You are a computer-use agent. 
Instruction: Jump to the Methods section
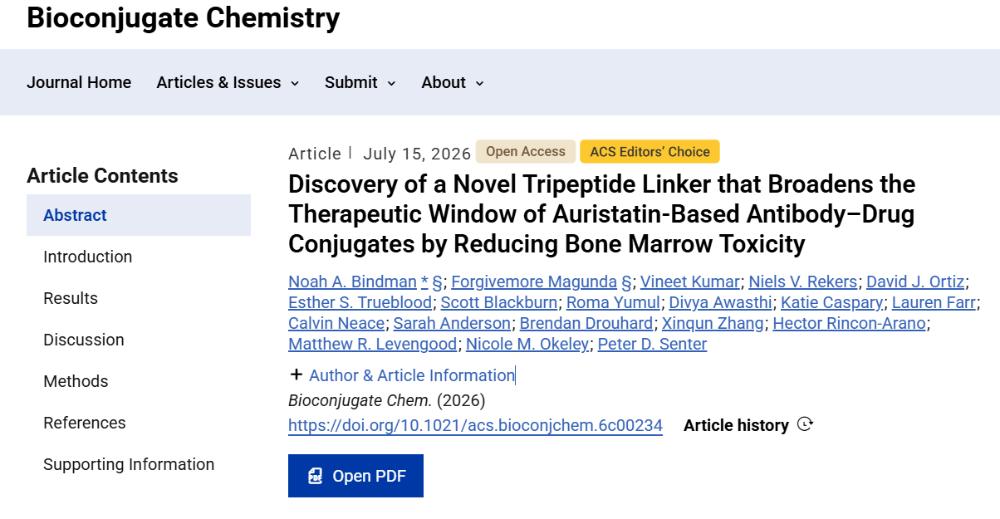75,381
